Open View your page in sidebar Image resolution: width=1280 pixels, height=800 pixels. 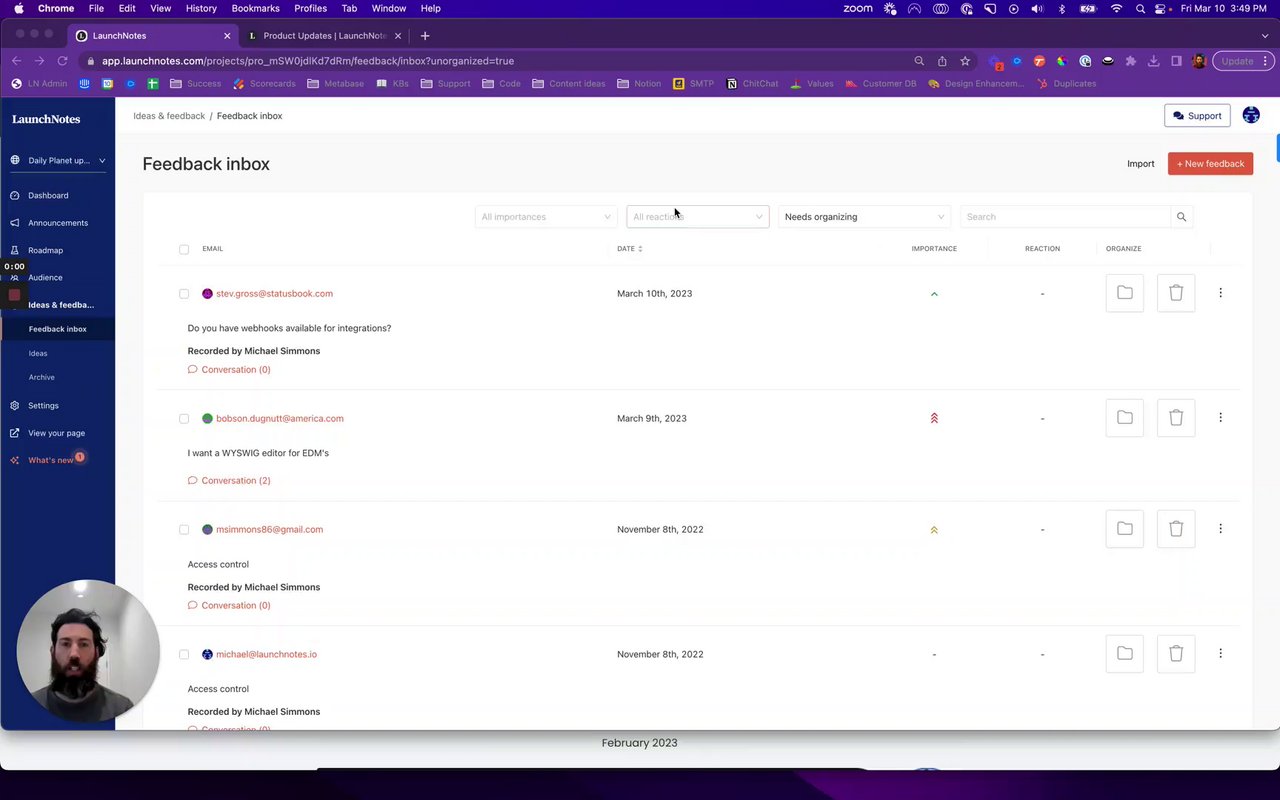click(56, 433)
